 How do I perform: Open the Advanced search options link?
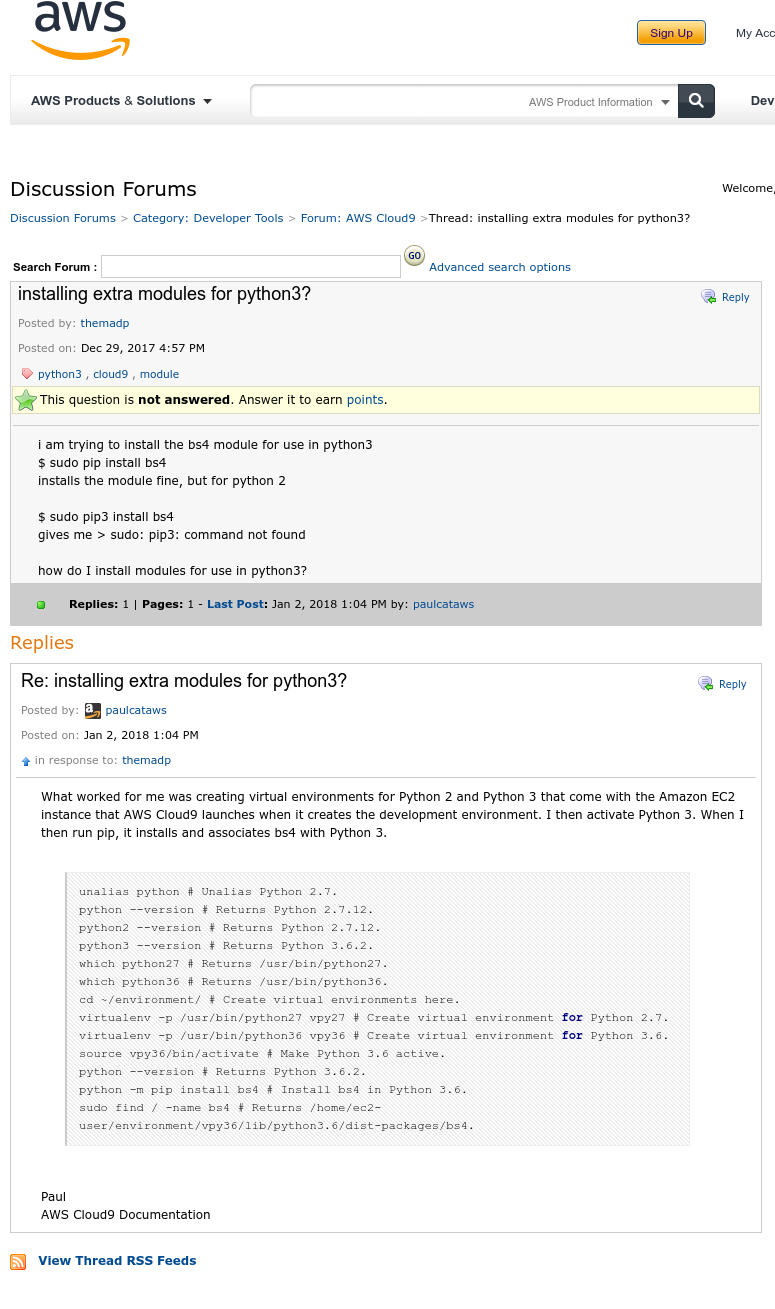pos(500,267)
